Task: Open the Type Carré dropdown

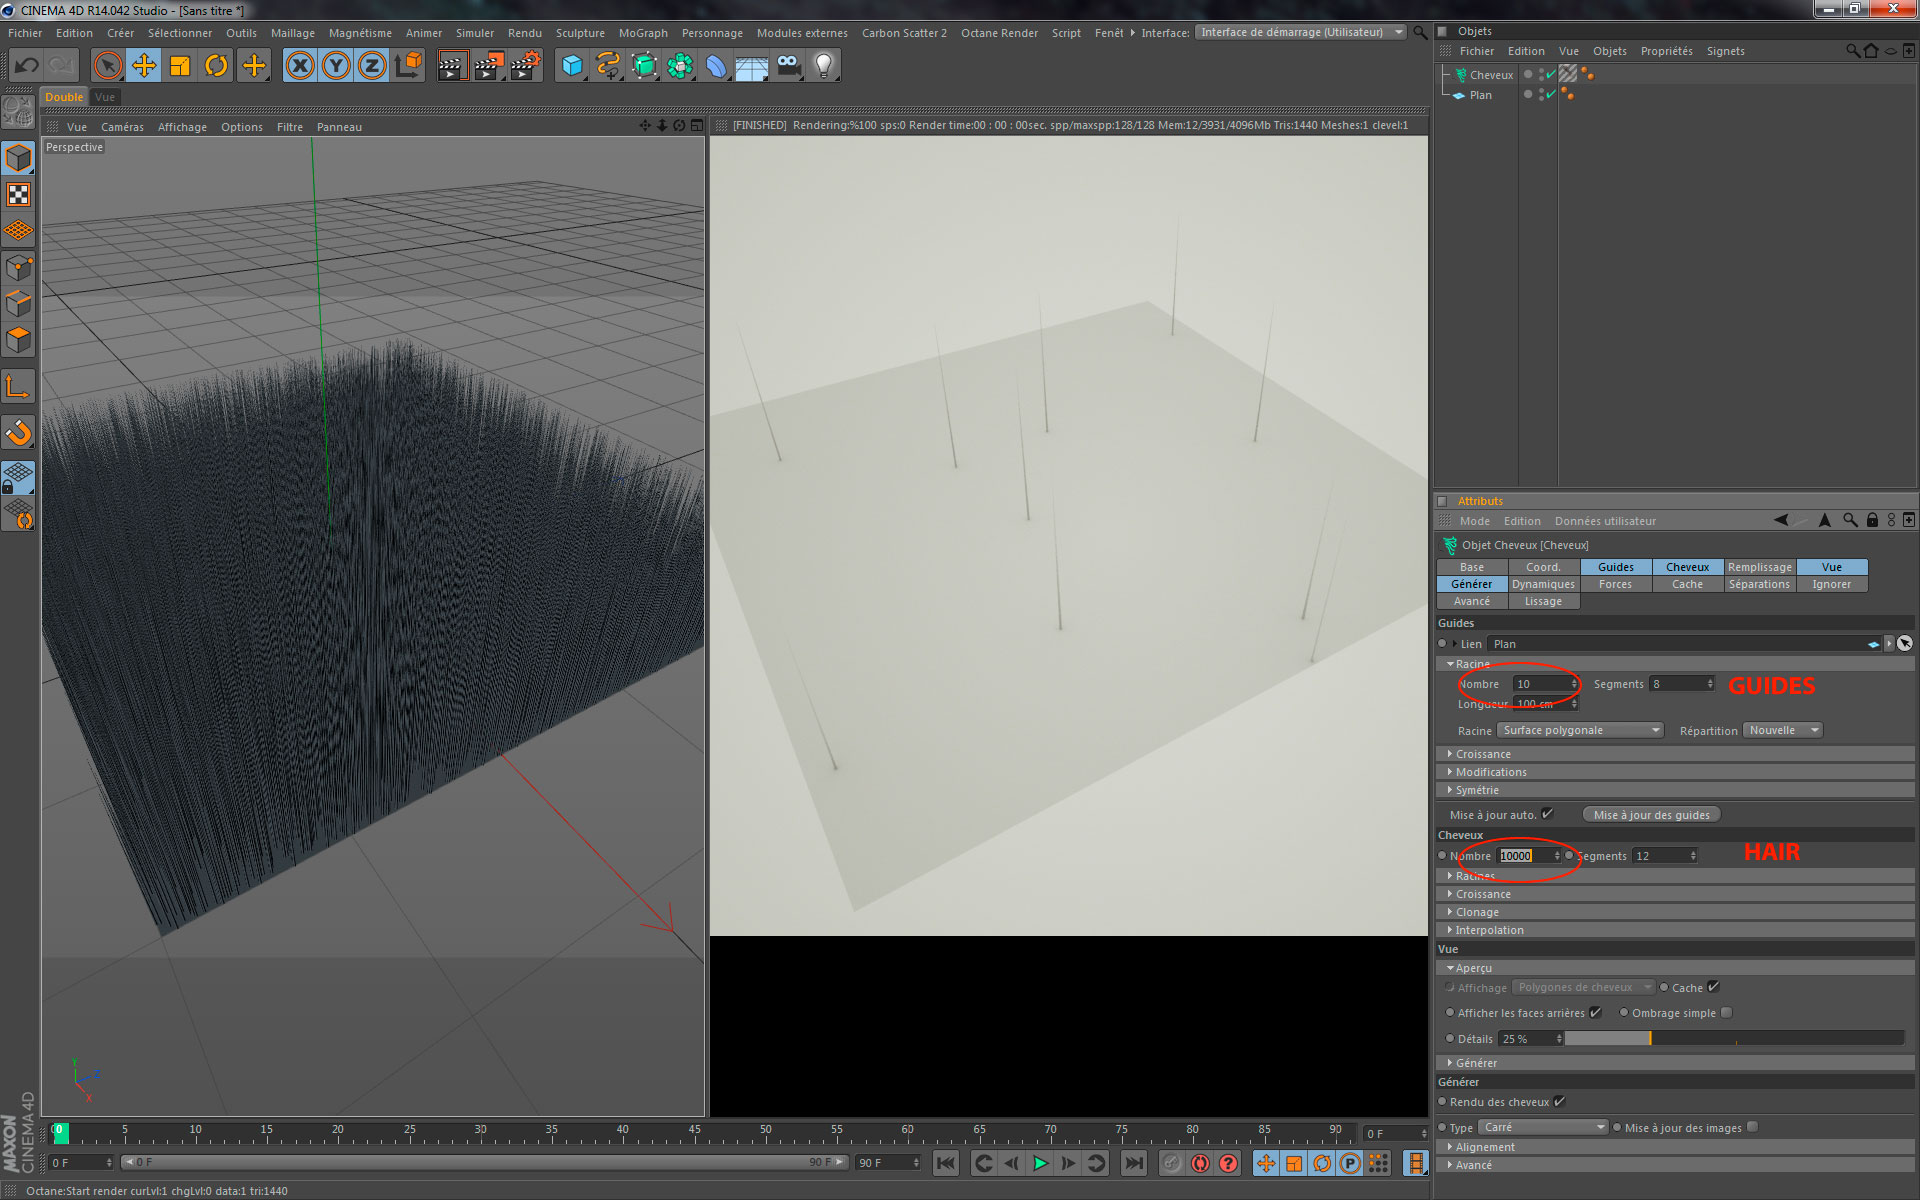Action: click(x=1543, y=1127)
